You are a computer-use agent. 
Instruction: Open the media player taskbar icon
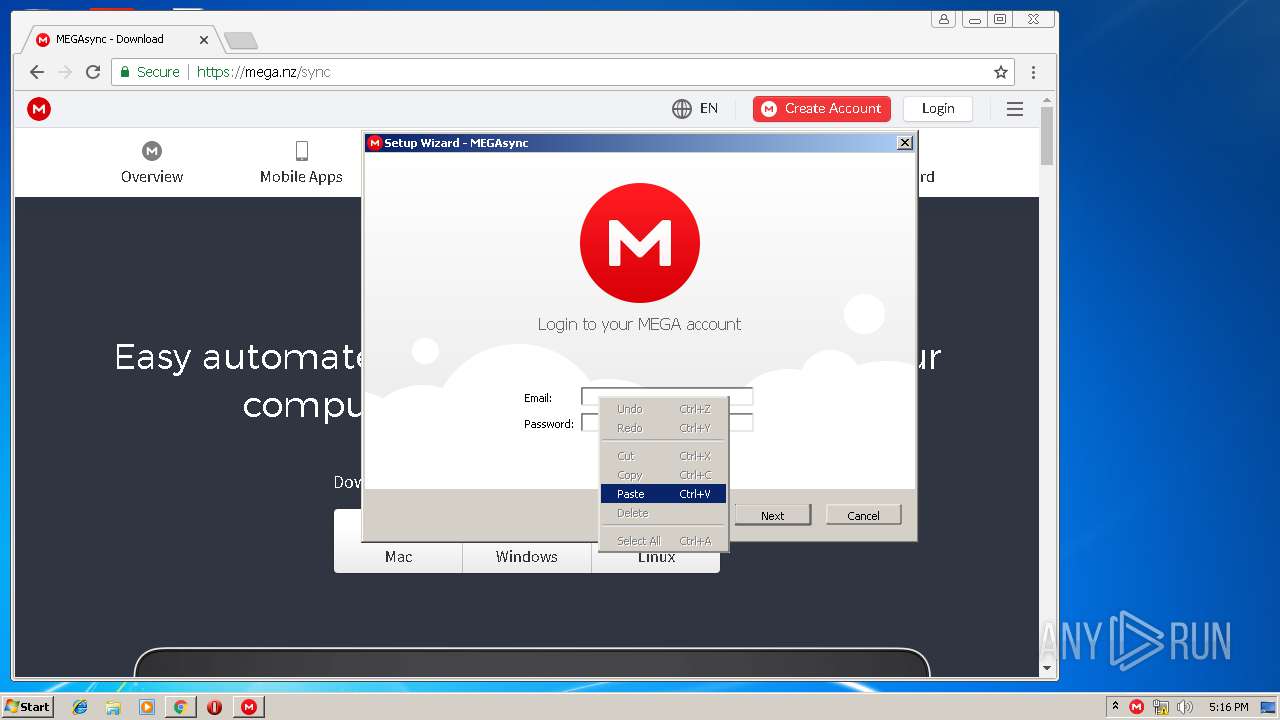pyautogui.click(x=147, y=707)
